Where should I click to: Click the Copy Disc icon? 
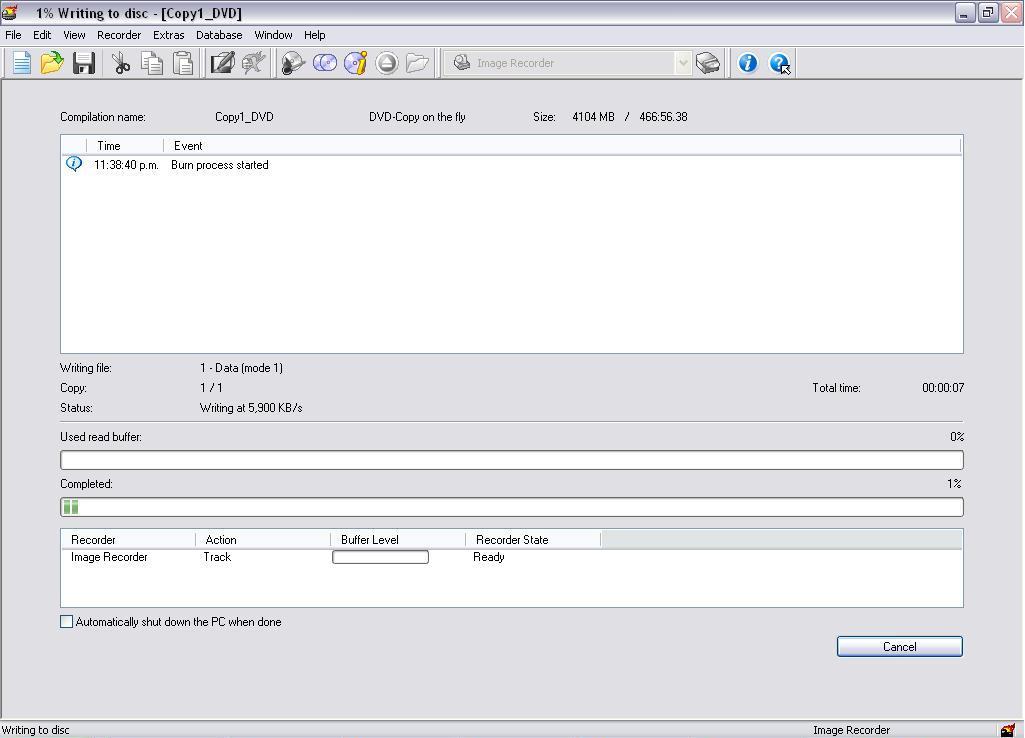click(x=325, y=63)
